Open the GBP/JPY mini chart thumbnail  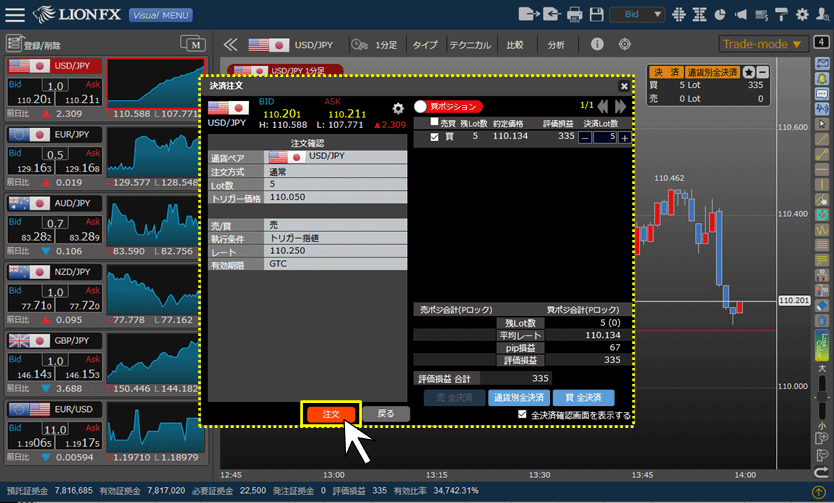click(155, 358)
